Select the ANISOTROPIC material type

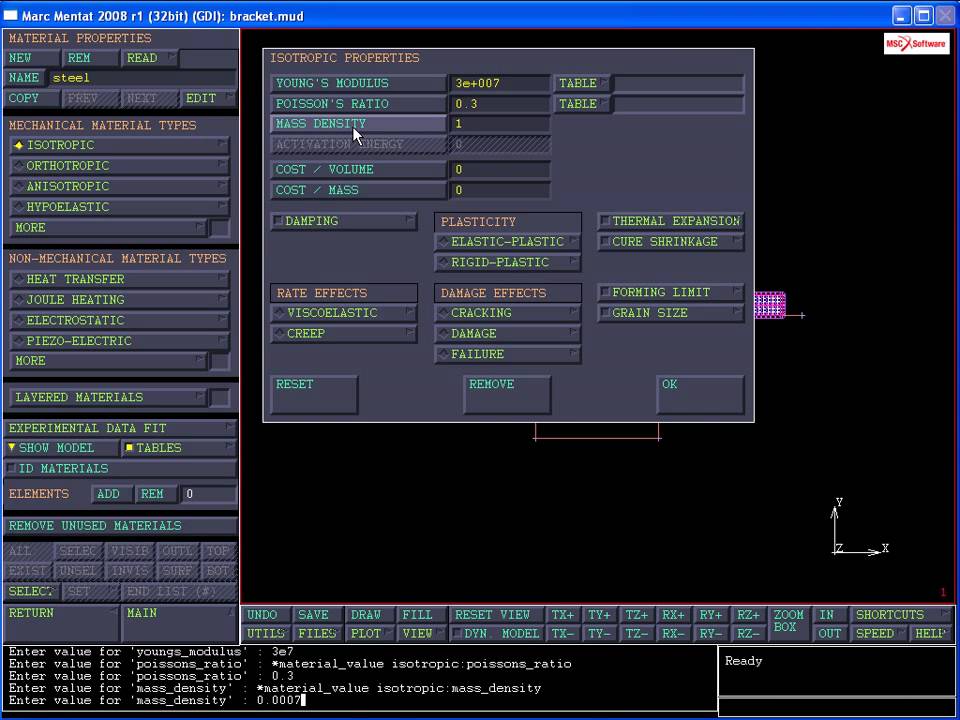click(x=119, y=186)
